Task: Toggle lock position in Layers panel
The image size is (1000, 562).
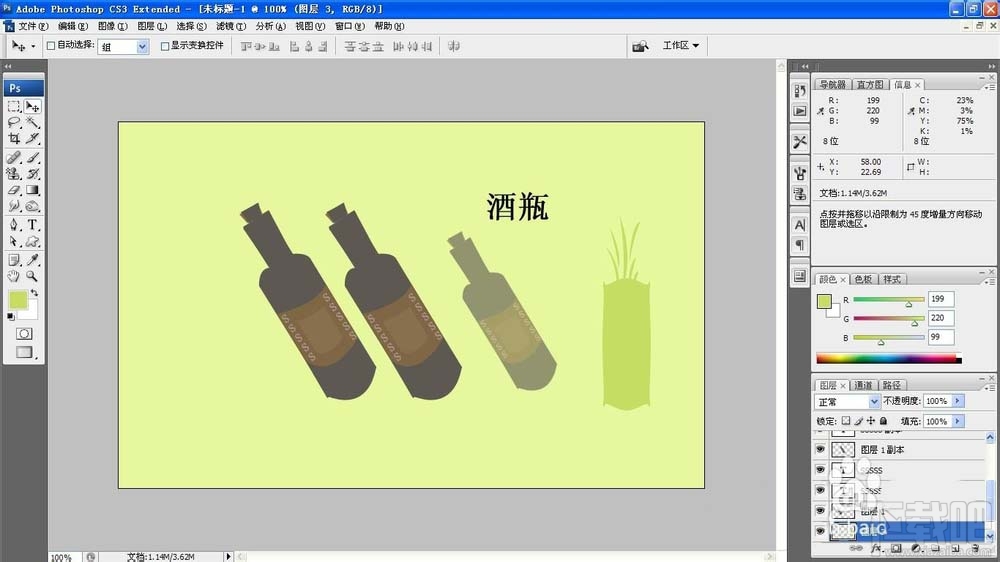Action: [x=871, y=421]
